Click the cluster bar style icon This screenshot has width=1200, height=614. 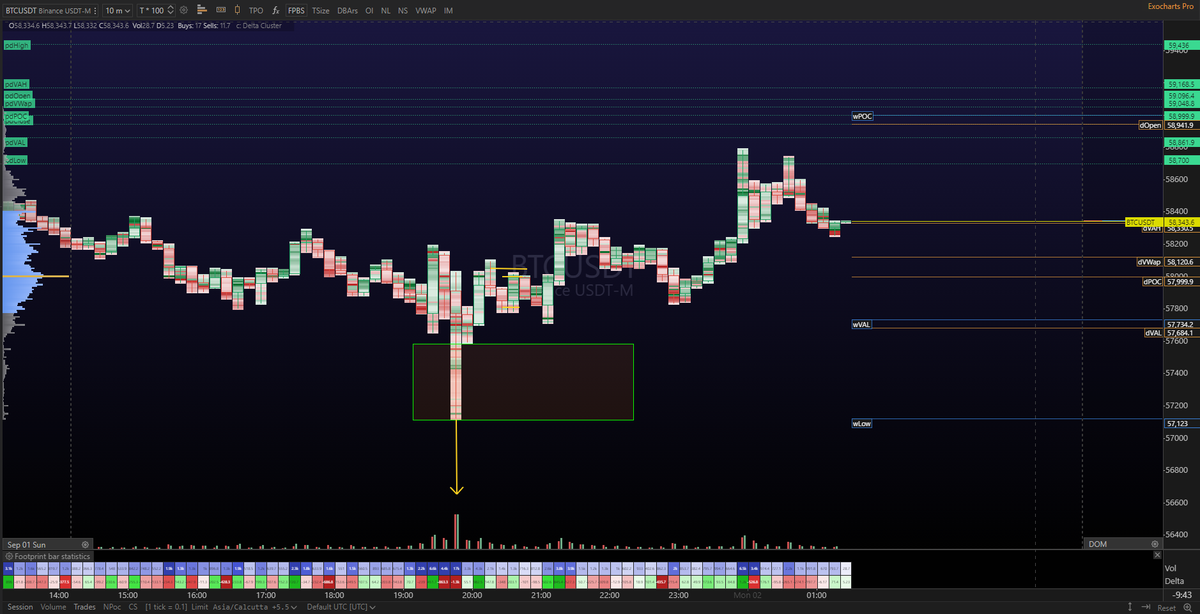[220, 10]
